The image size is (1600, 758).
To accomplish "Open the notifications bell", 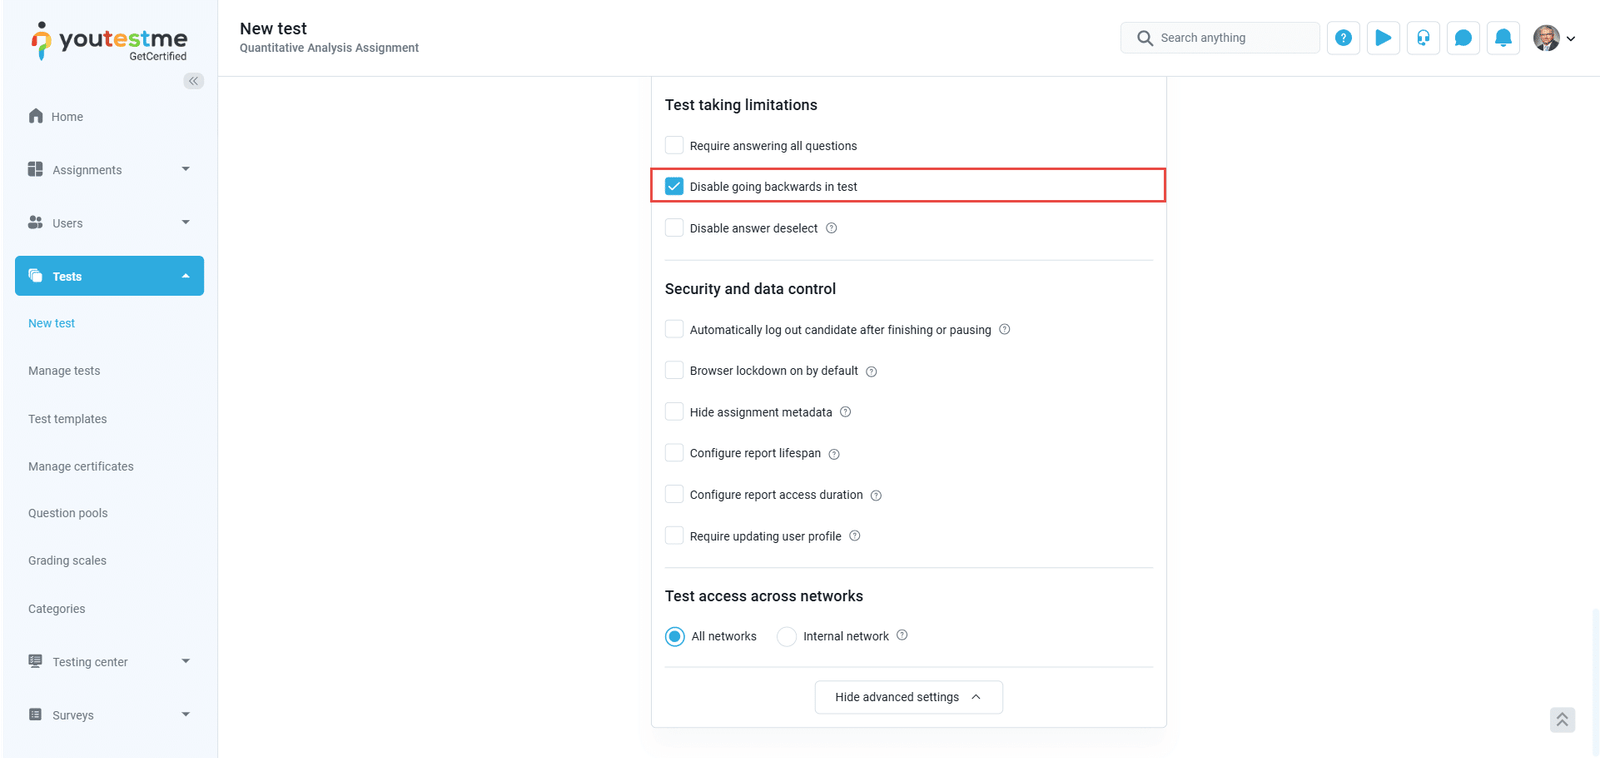I will pos(1503,38).
